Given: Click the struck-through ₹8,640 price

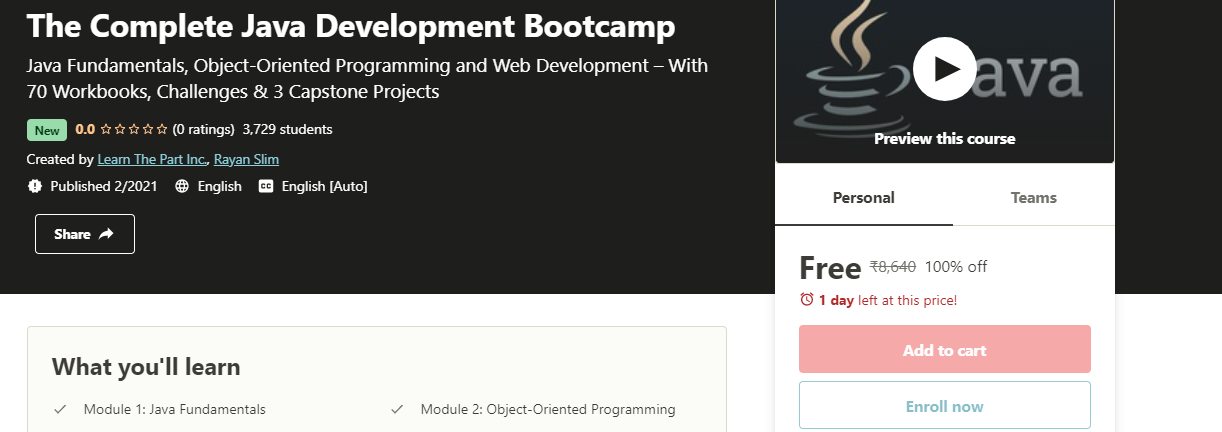Looking at the screenshot, I should pyautogui.click(x=893, y=267).
